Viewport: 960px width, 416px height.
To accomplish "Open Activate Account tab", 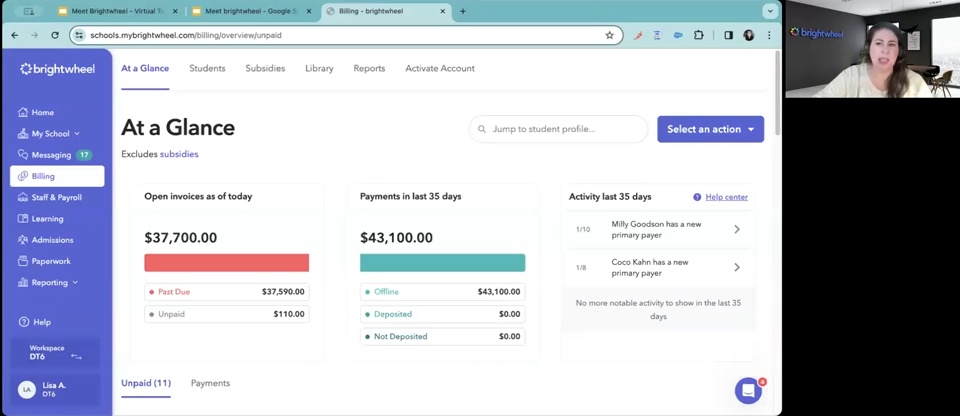I will [440, 69].
